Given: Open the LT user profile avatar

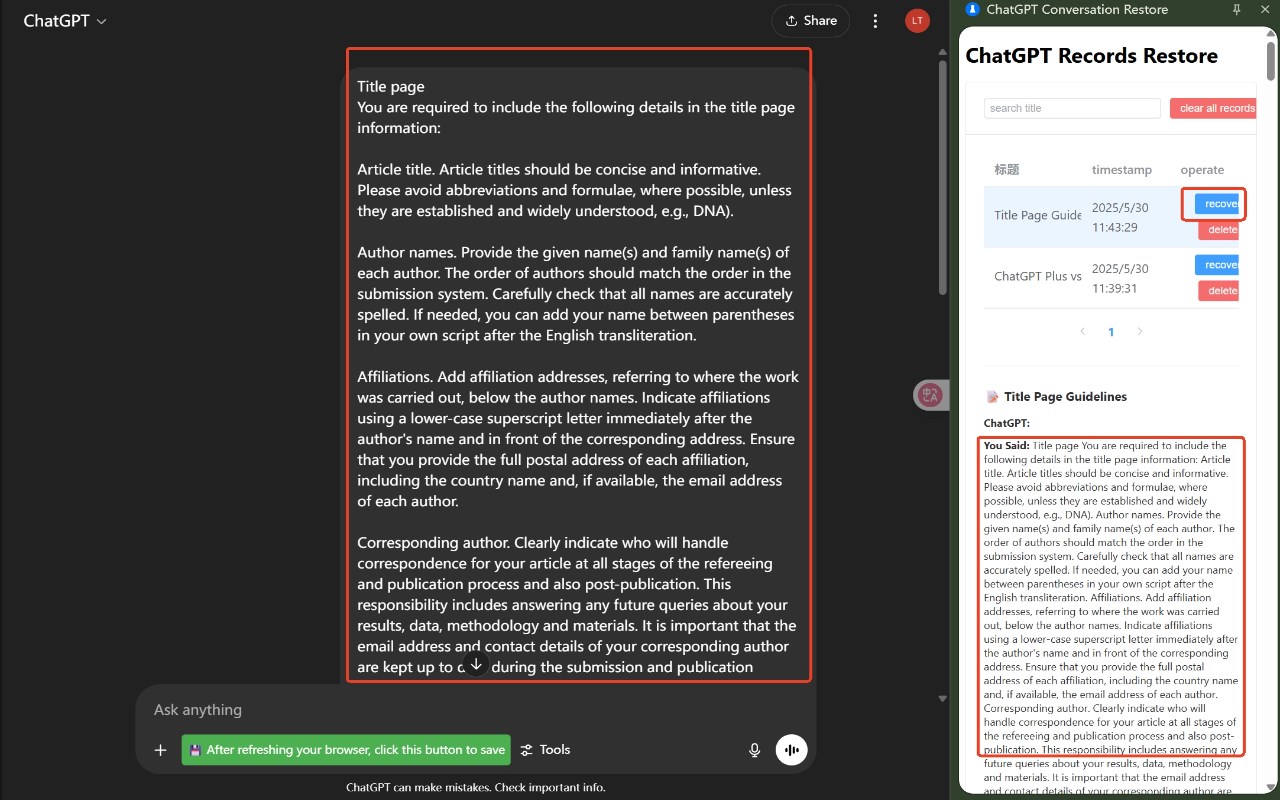Looking at the screenshot, I should [917, 20].
